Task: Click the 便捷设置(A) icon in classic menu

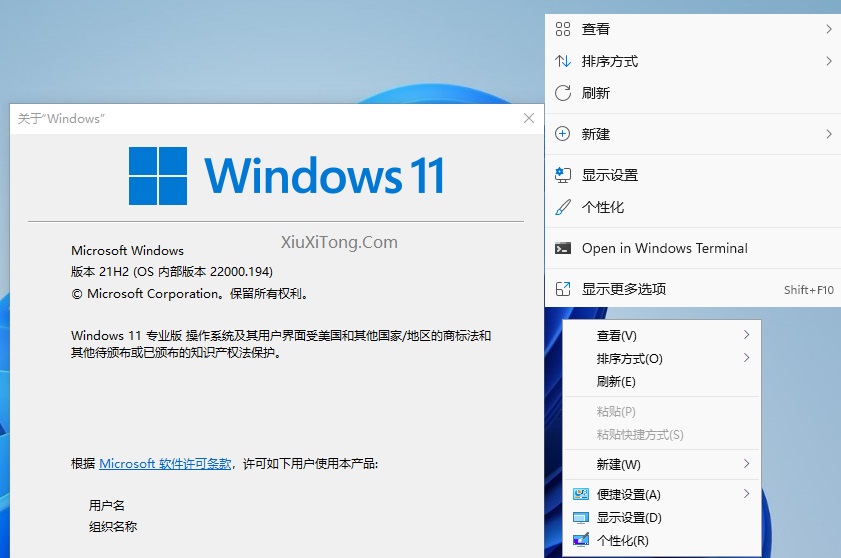Action: click(x=581, y=494)
